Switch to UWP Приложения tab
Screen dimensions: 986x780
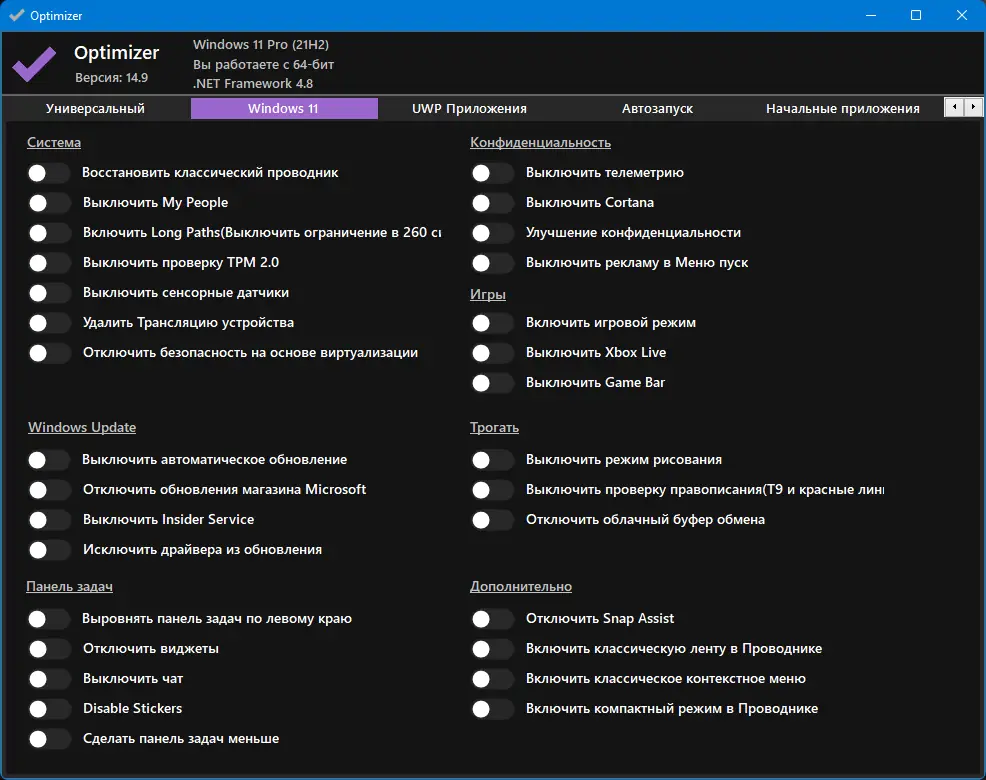coord(469,108)
